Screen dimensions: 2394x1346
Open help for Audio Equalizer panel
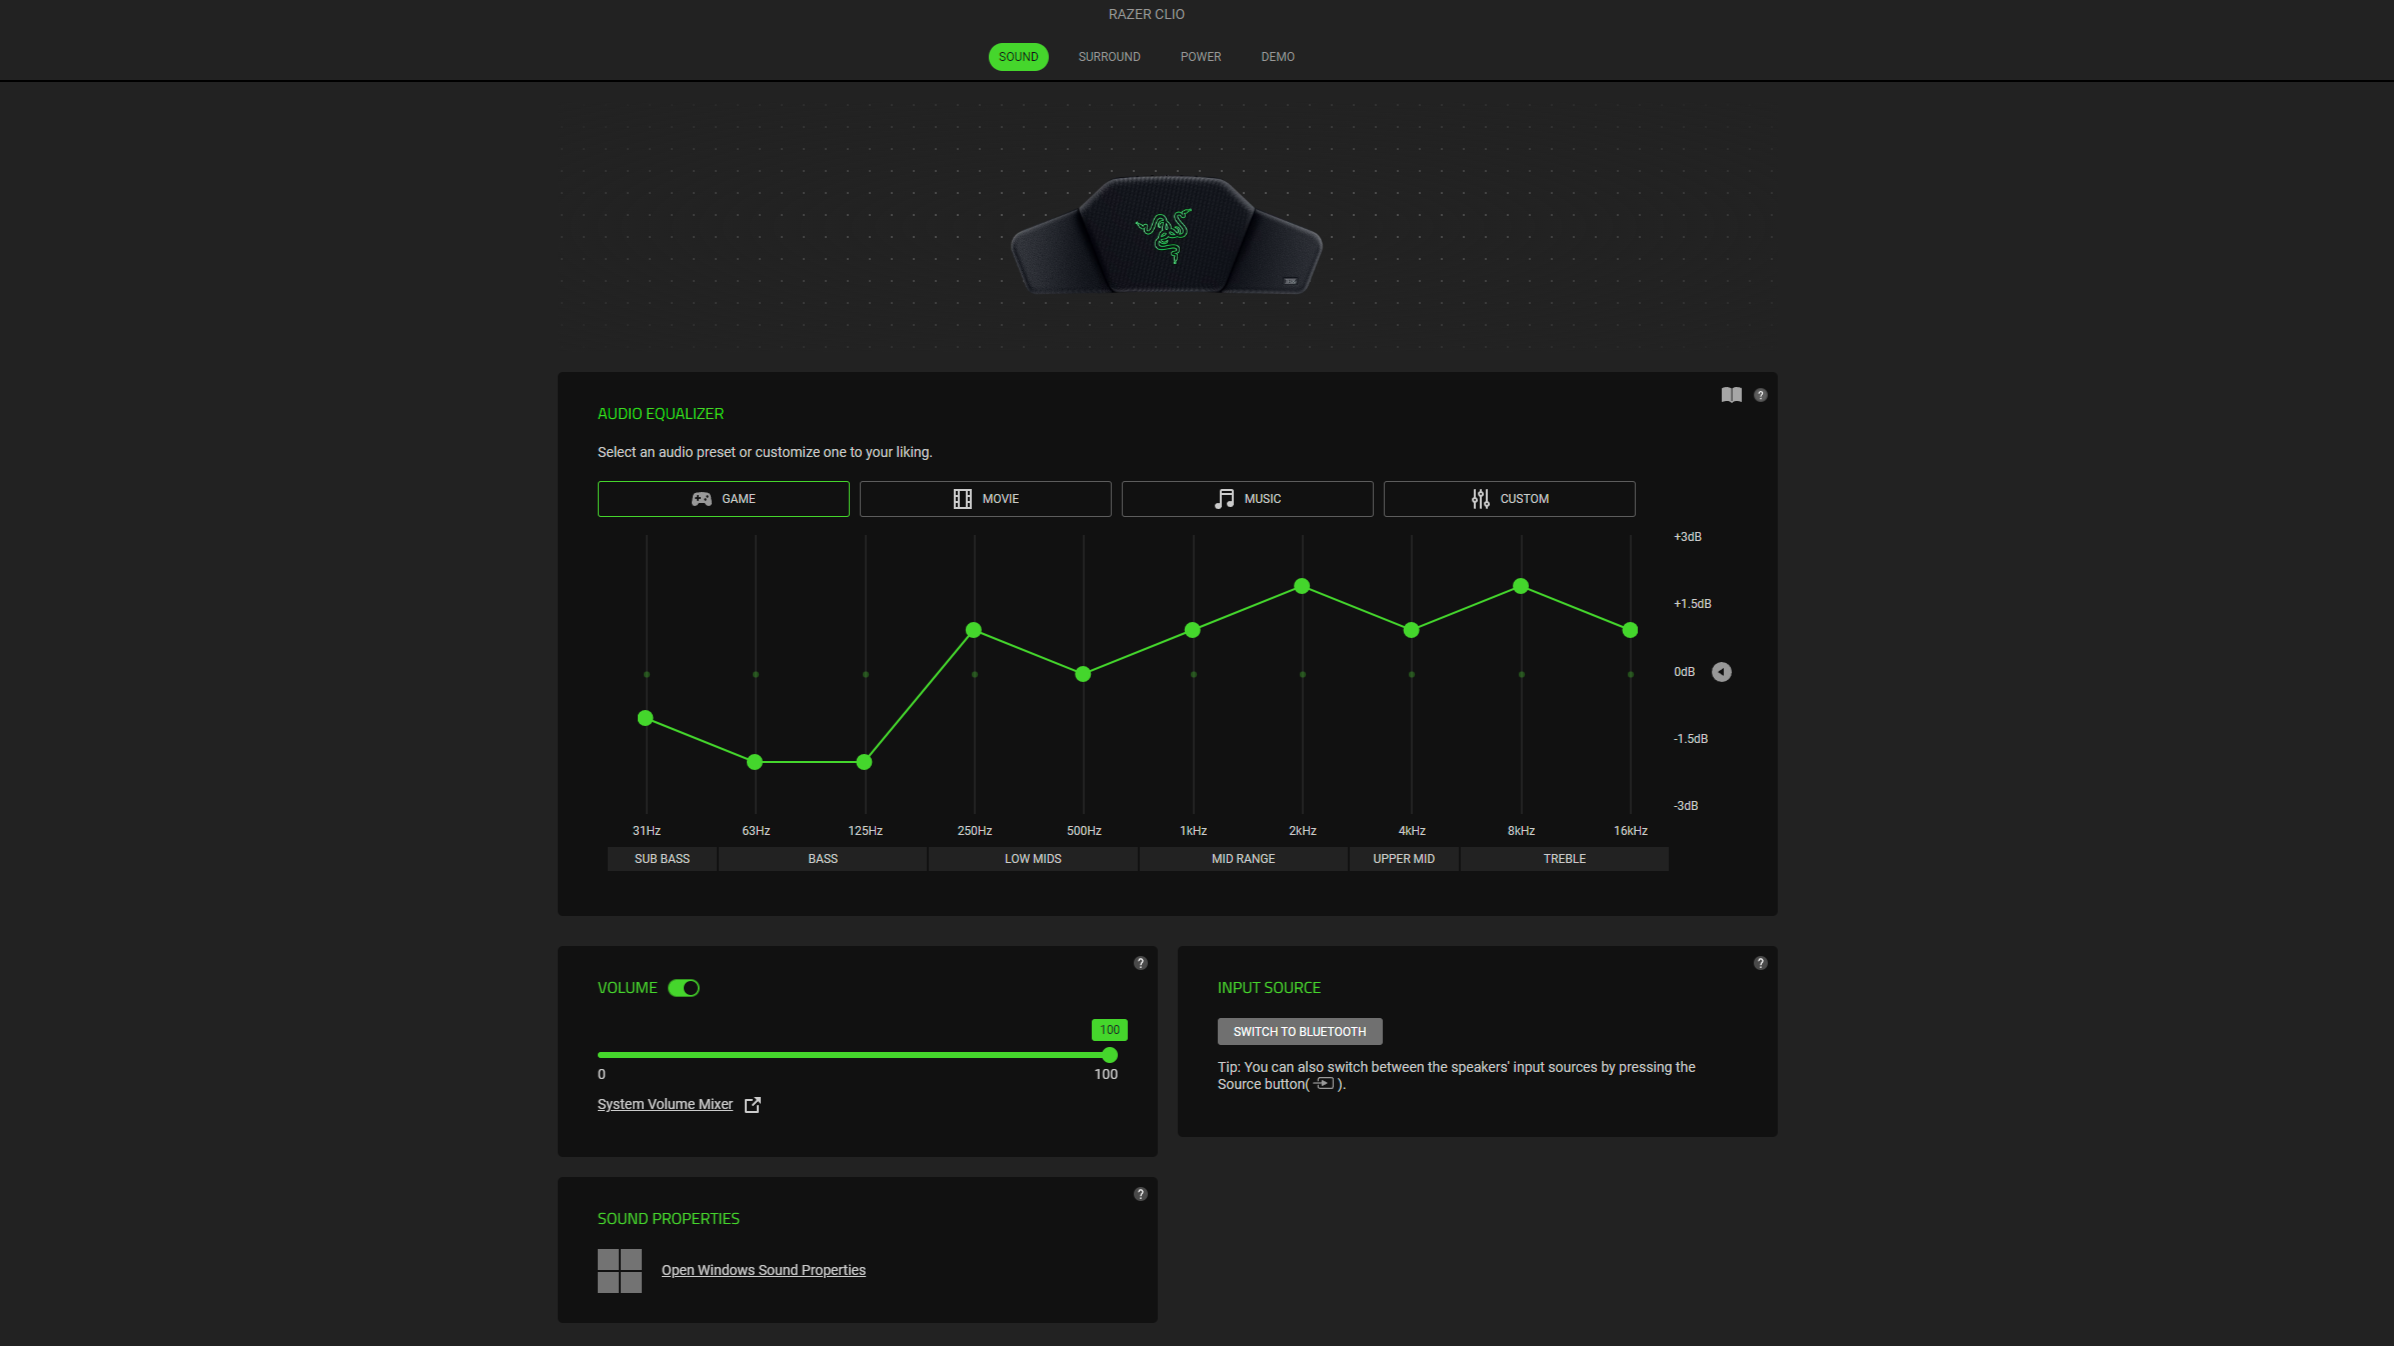click(1761, 395)
